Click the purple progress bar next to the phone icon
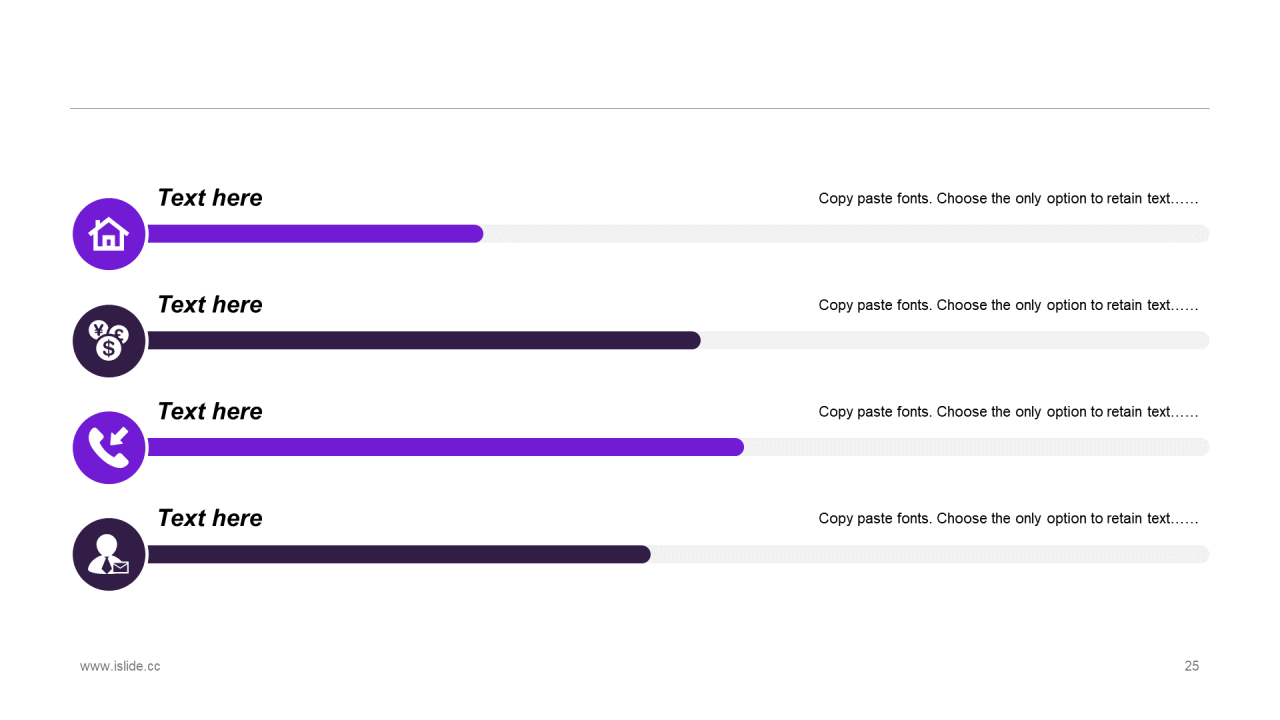1280x720 pixels. tap(445, 447)
